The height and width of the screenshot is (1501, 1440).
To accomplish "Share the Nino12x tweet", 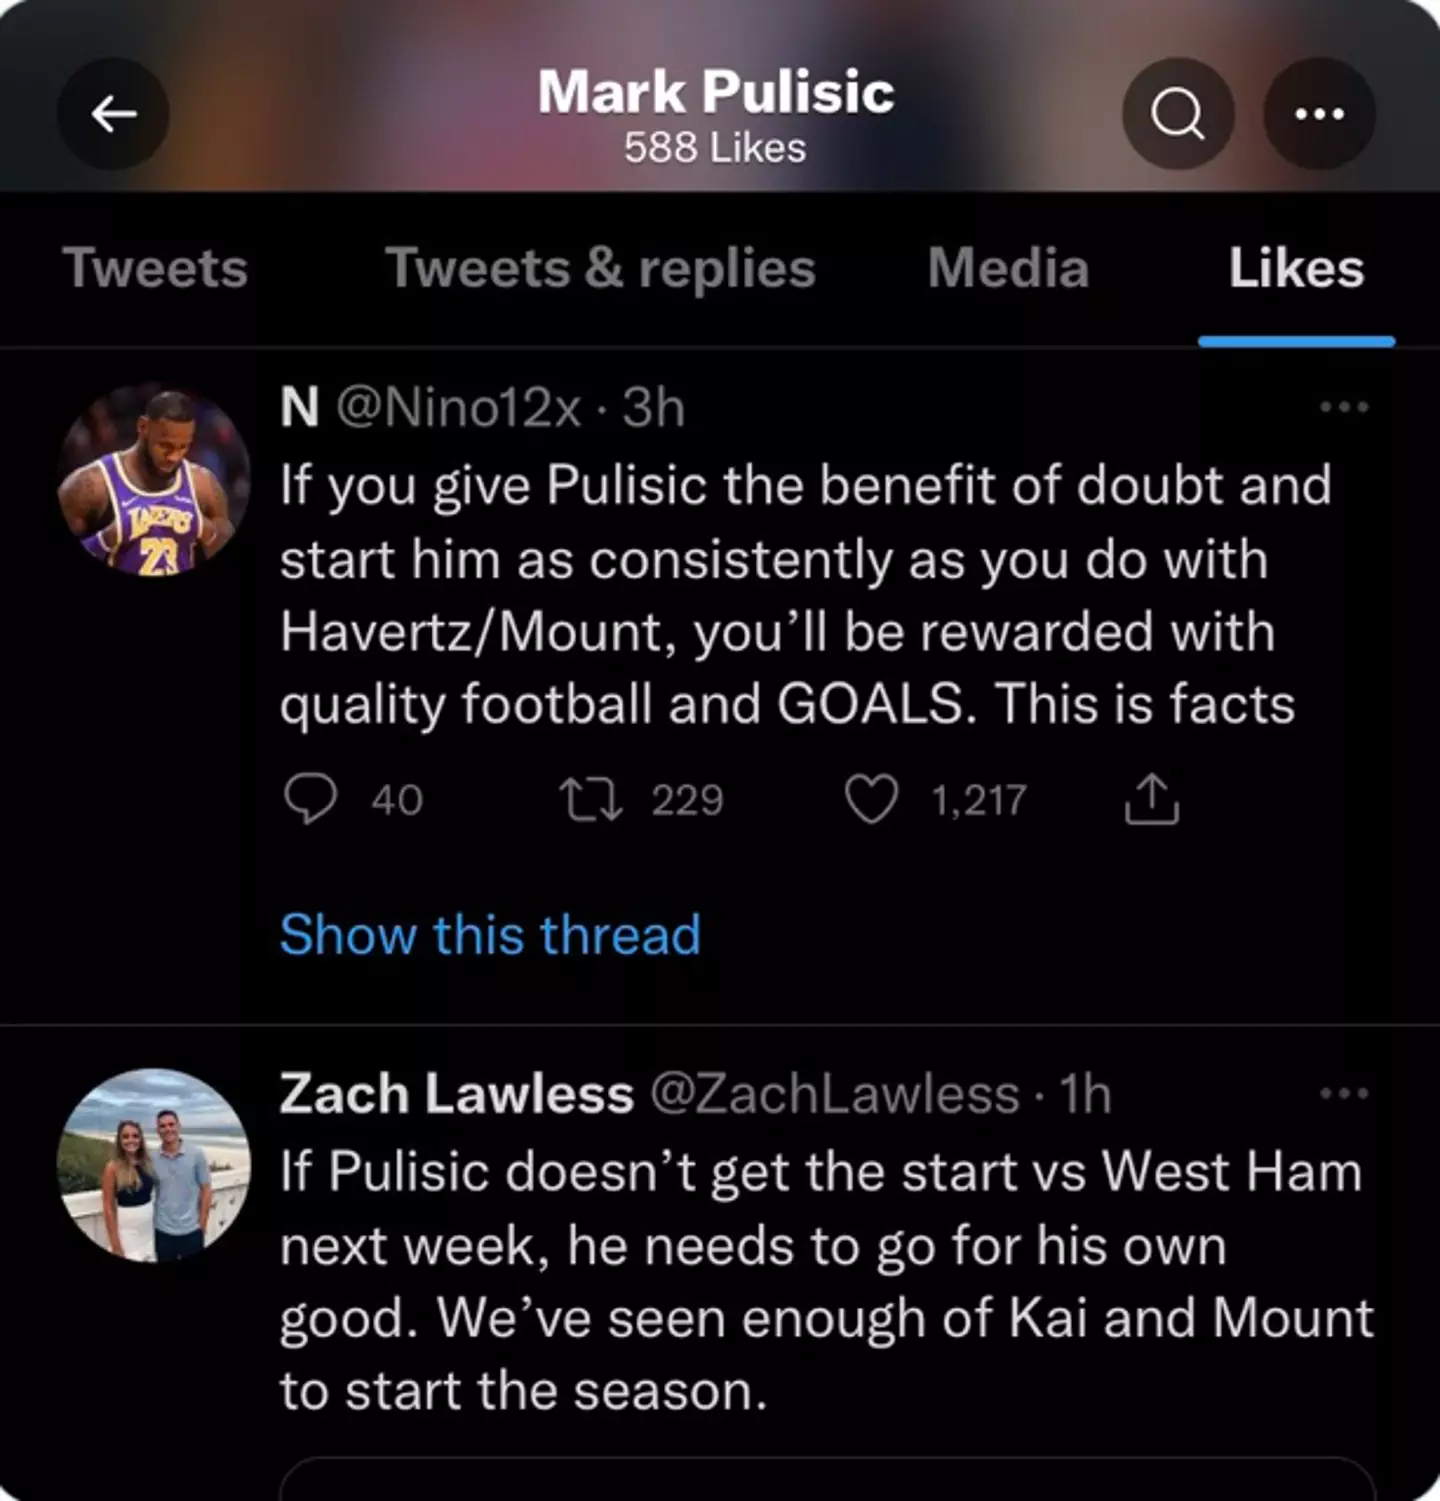I will tap(1152, 799).
